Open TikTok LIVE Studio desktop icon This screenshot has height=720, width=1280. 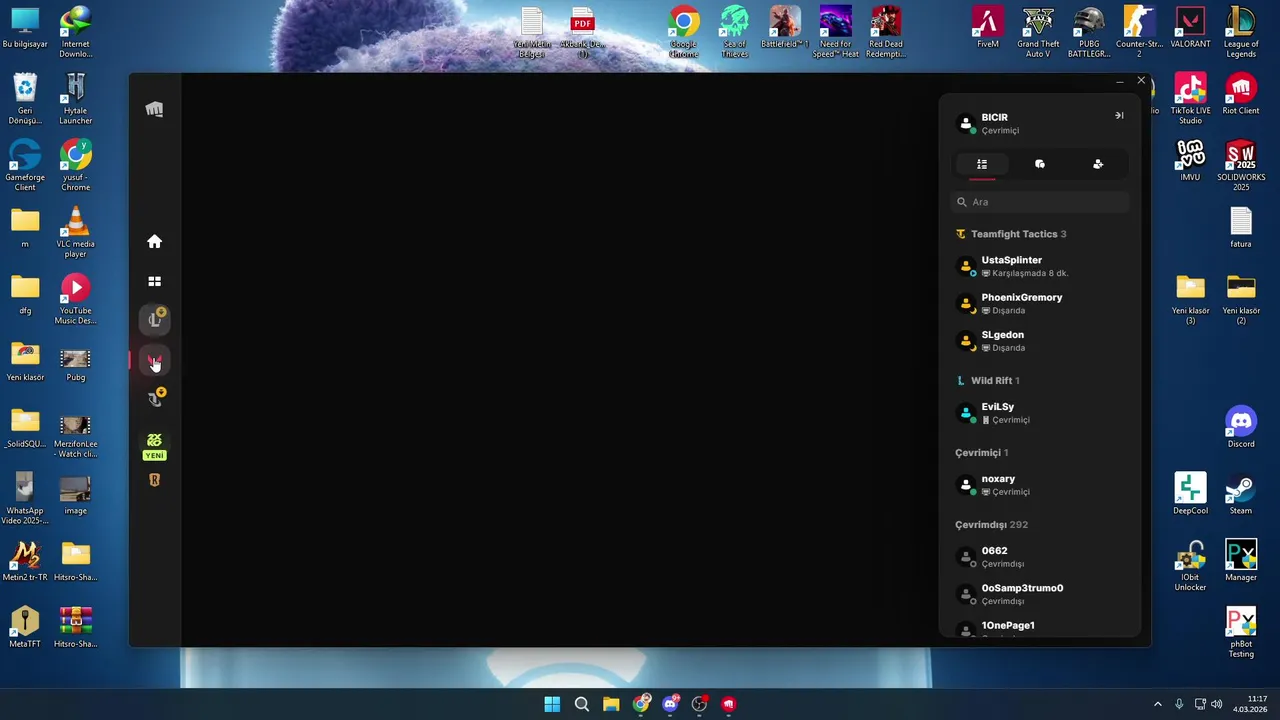[x=1190, y=99]
